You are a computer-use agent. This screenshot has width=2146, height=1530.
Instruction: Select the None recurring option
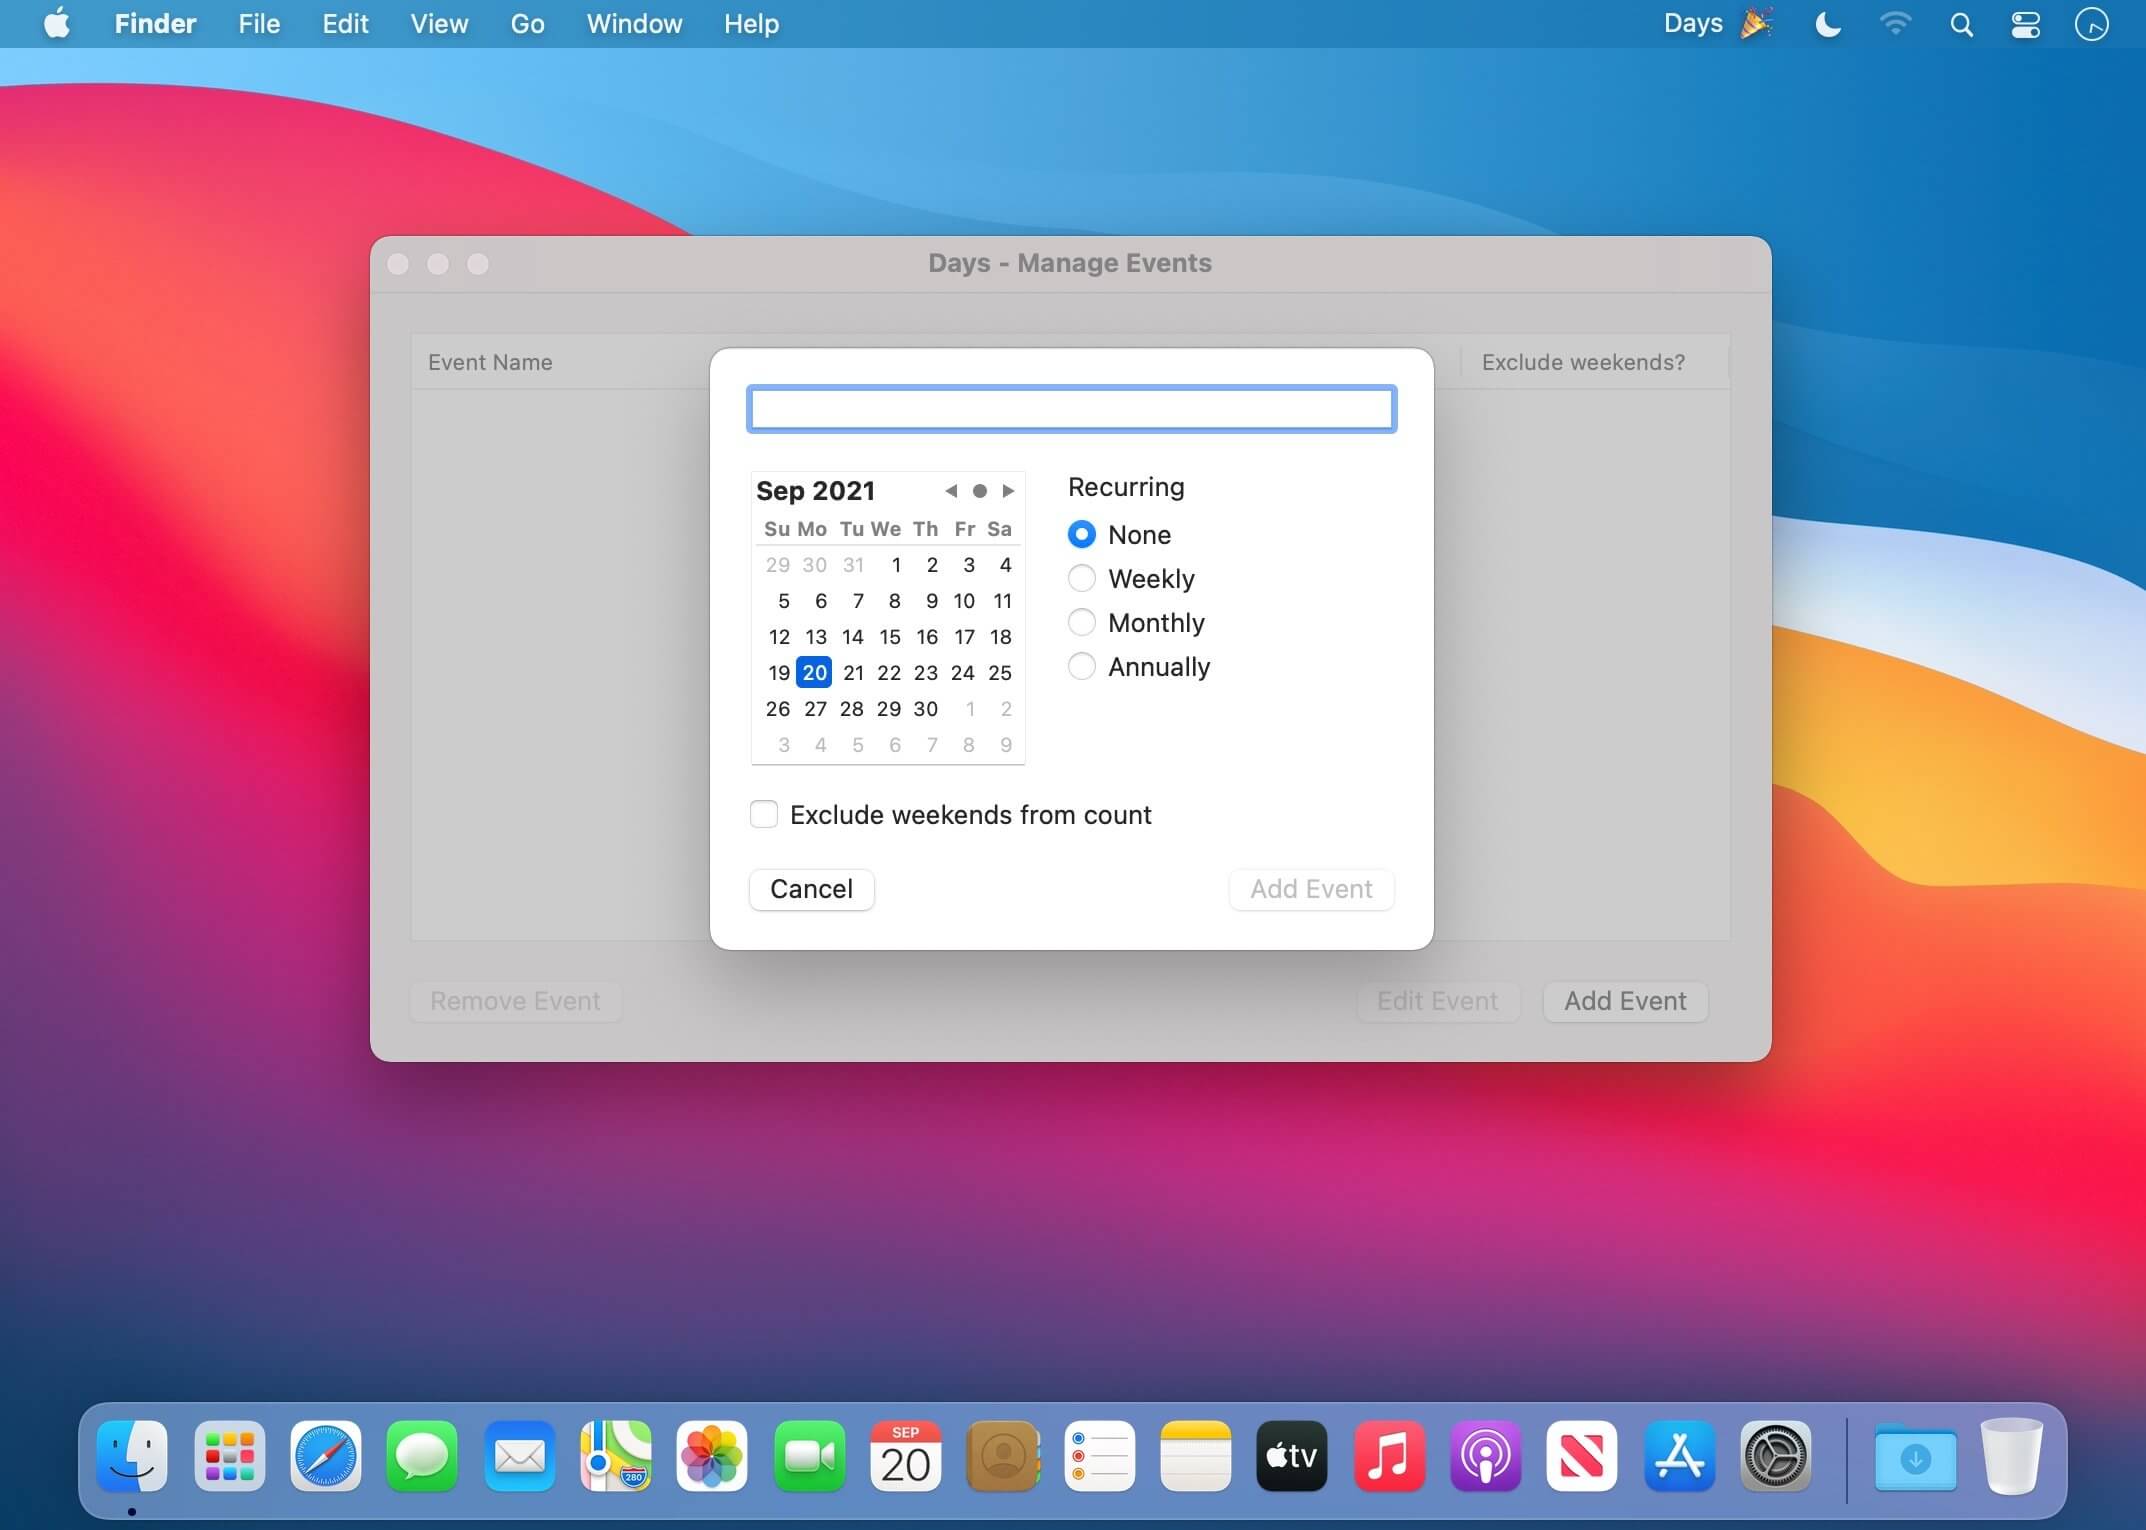point(1082,535)
